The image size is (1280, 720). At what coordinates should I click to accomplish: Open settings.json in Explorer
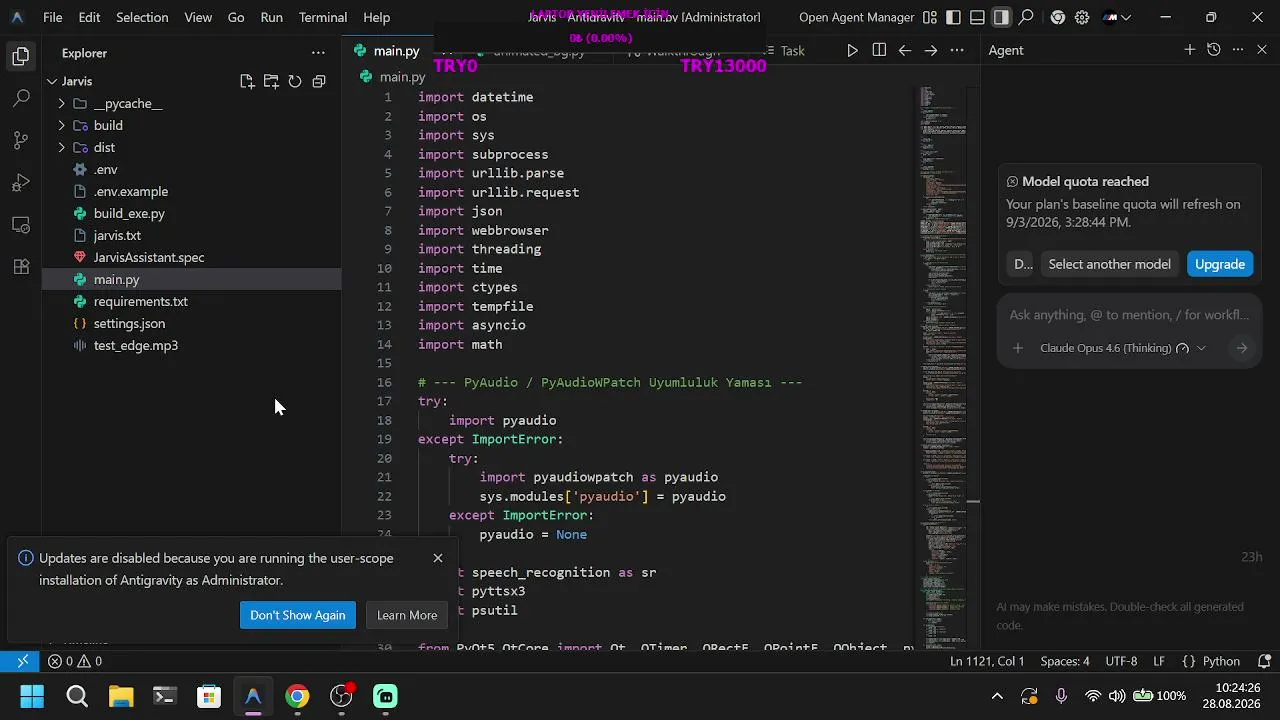pos(129,324)
